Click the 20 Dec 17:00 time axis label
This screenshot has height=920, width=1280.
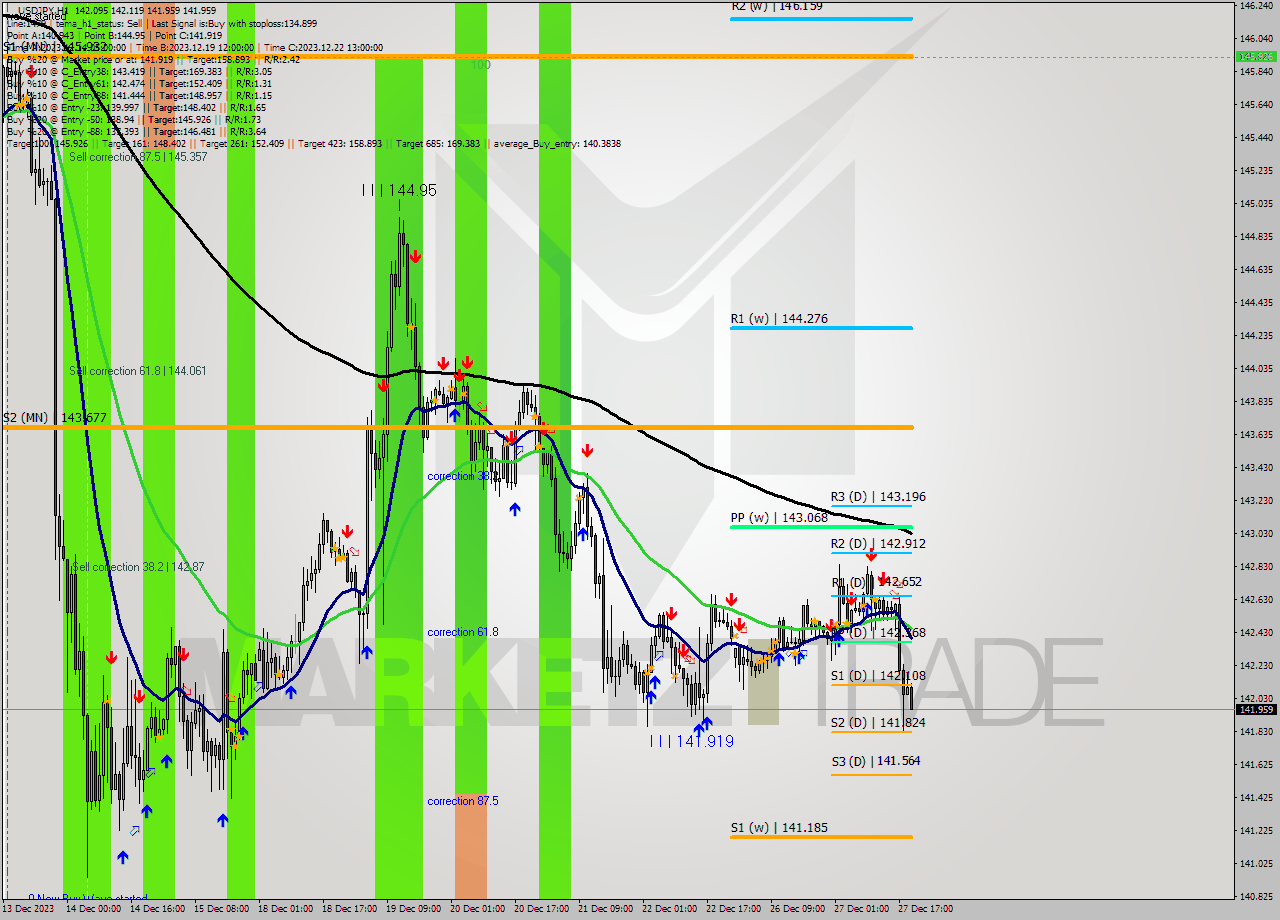(x=541, y=909)
